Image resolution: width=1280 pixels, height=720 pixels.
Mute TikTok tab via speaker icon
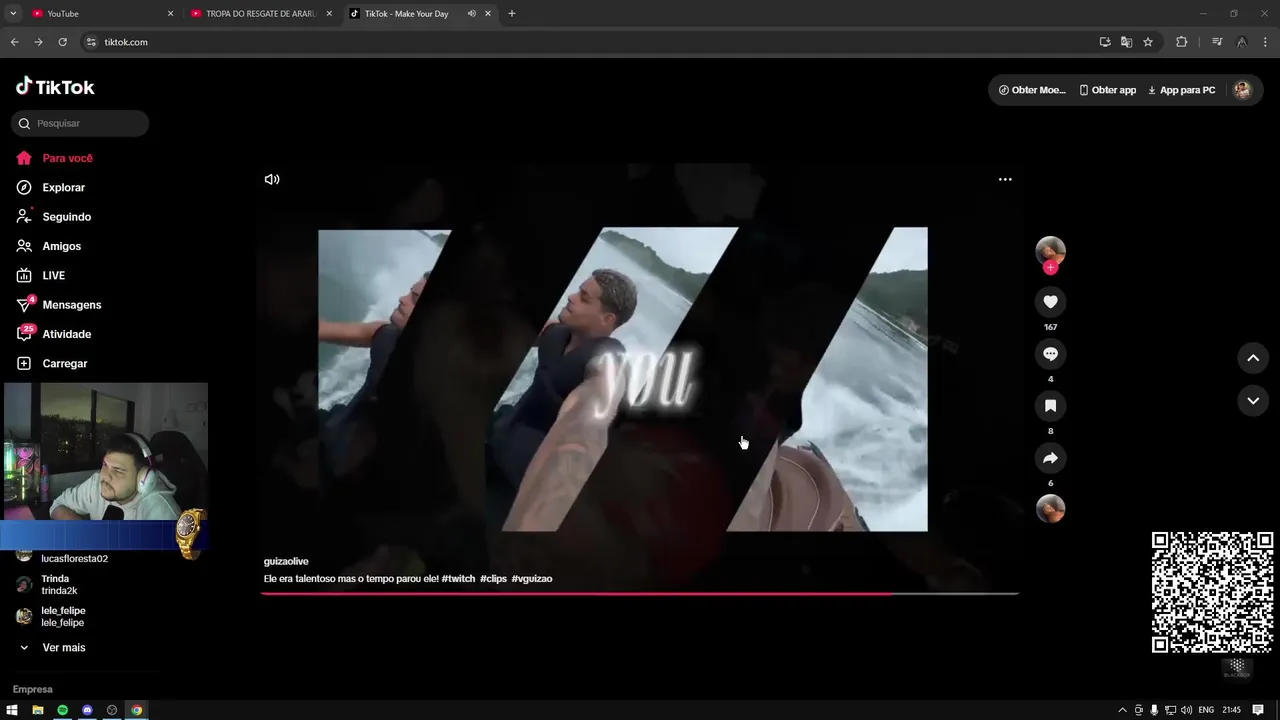[471, 13]
